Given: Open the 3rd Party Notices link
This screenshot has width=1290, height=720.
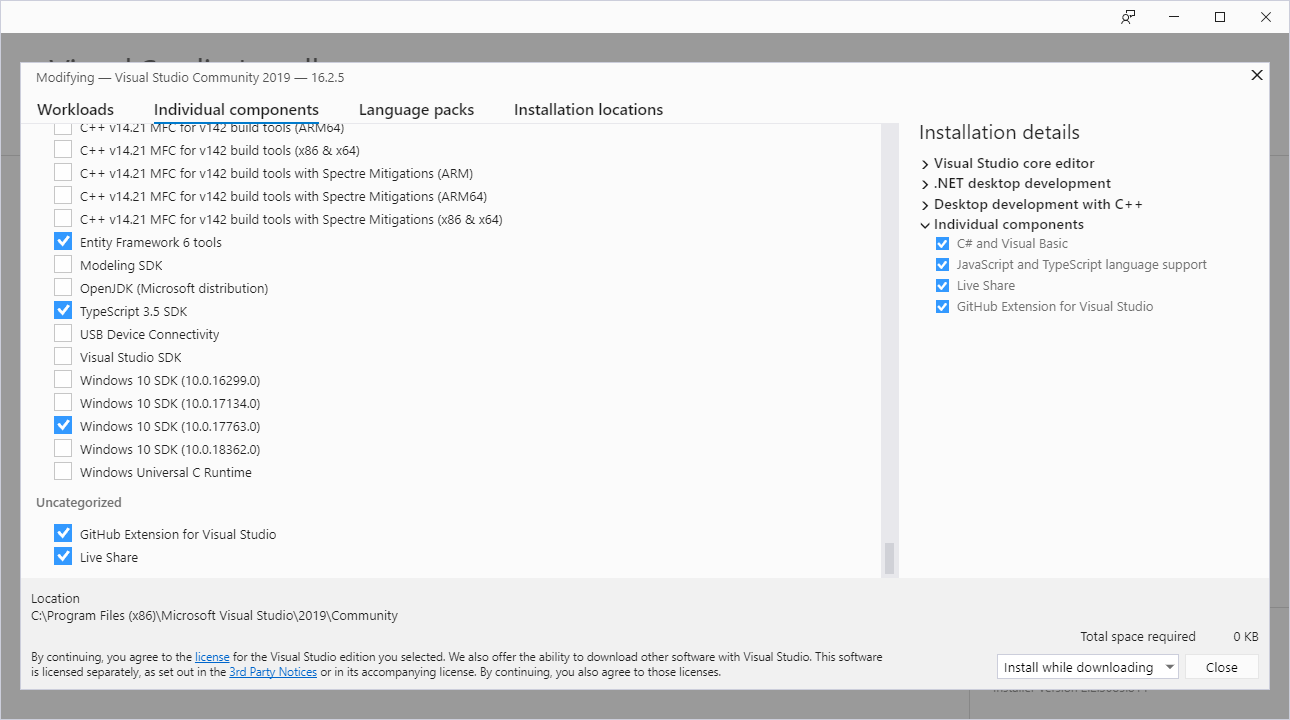Looking at the screenshot, I should pyautogui.click(x=273, y=672).
